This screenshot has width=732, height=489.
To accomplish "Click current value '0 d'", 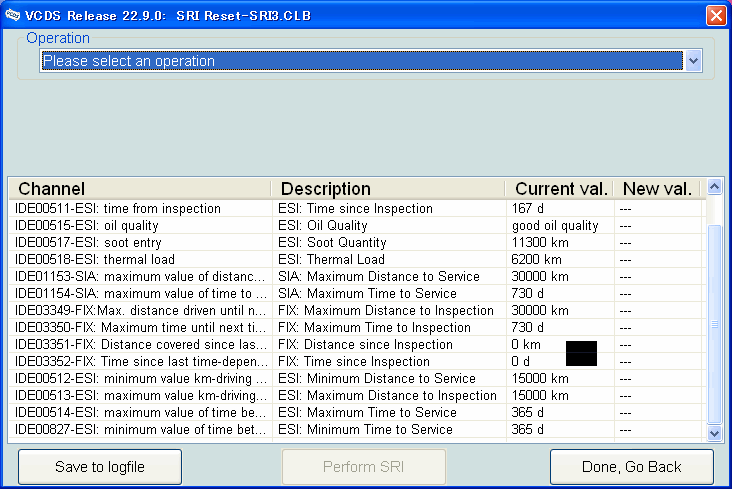I will [521, 361].
